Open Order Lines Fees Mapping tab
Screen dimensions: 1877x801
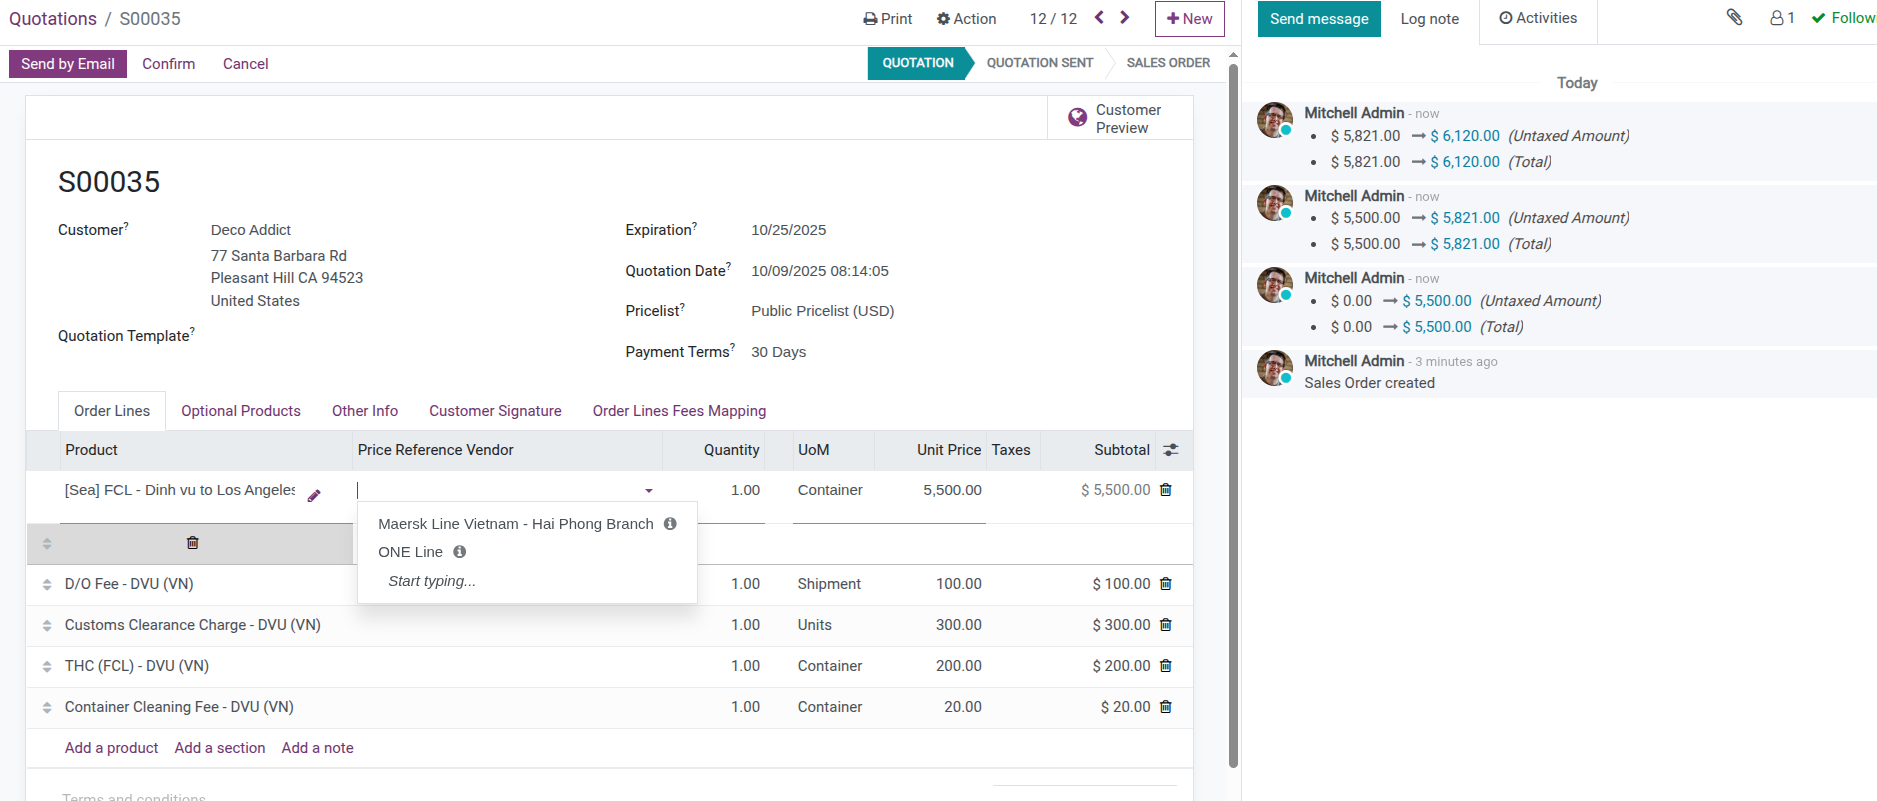coord(679,411)
